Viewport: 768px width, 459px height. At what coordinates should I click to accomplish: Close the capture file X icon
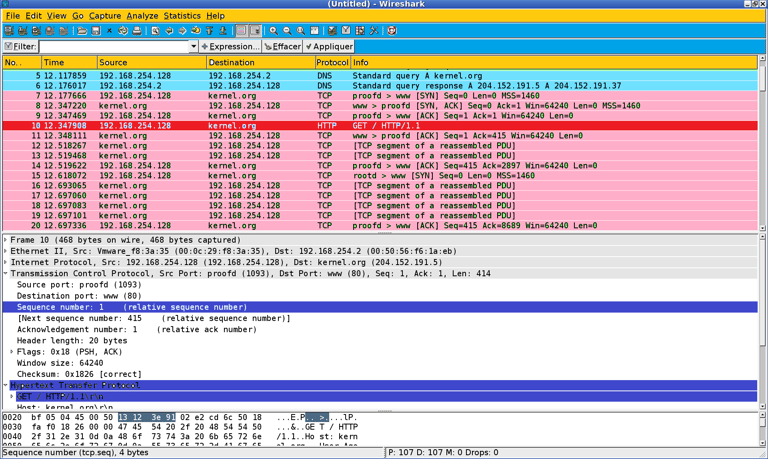(109, 31)
